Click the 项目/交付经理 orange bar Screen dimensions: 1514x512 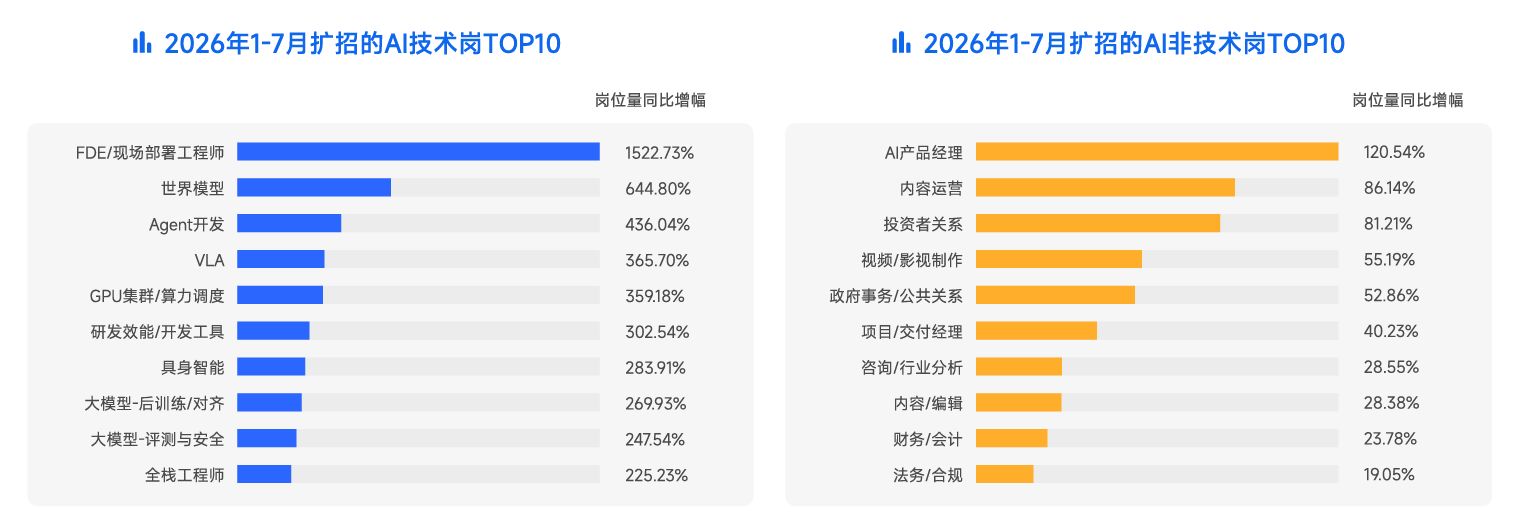pos(1036,331)
